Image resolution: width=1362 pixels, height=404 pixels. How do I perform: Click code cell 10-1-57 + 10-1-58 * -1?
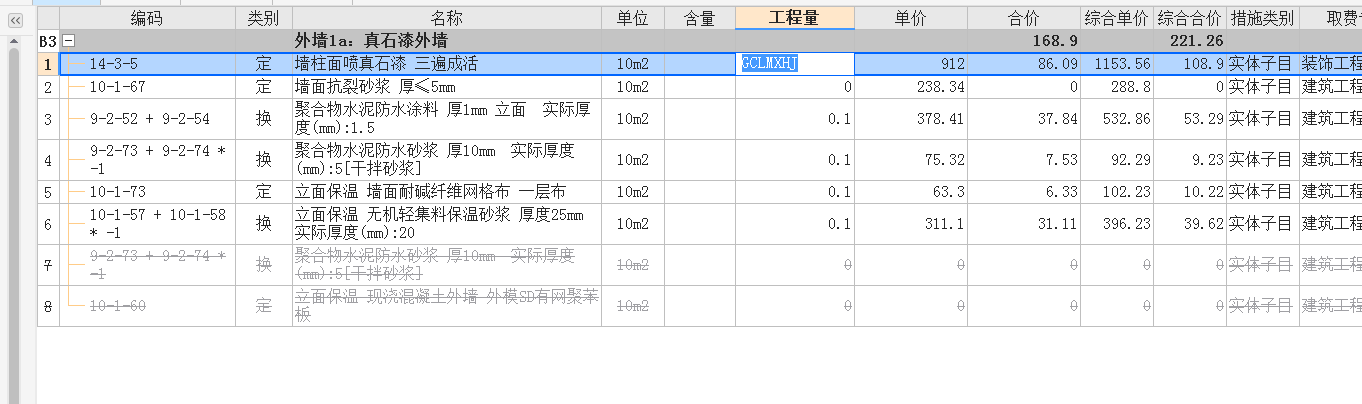[147, 224]
